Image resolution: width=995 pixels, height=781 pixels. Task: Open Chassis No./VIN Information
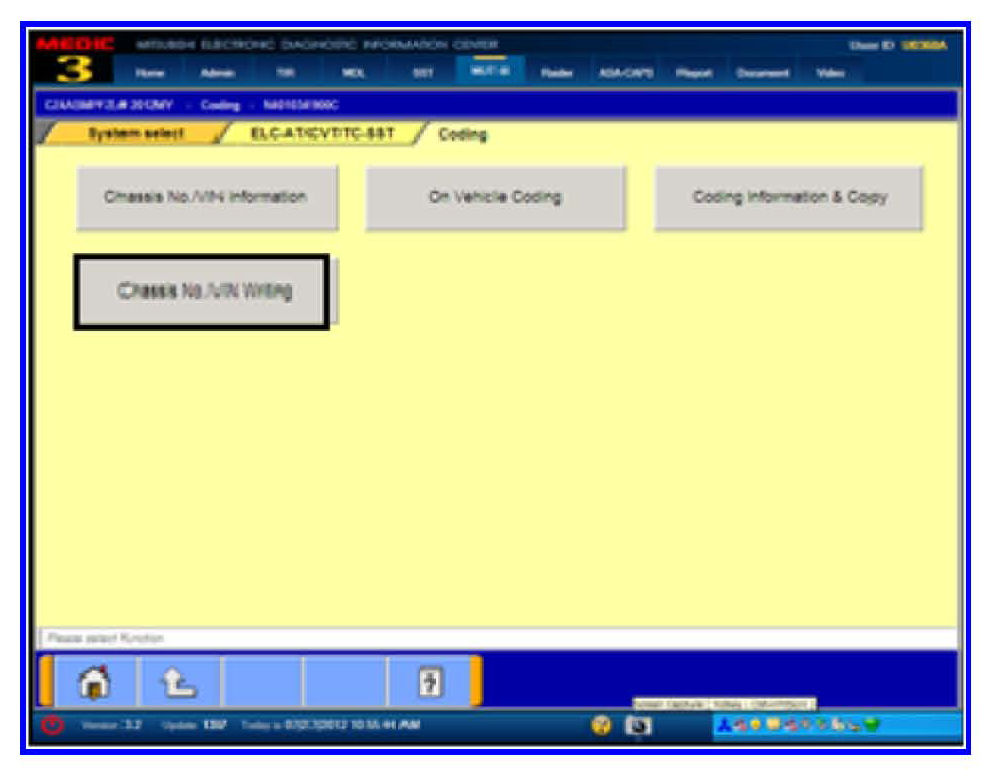206,197
